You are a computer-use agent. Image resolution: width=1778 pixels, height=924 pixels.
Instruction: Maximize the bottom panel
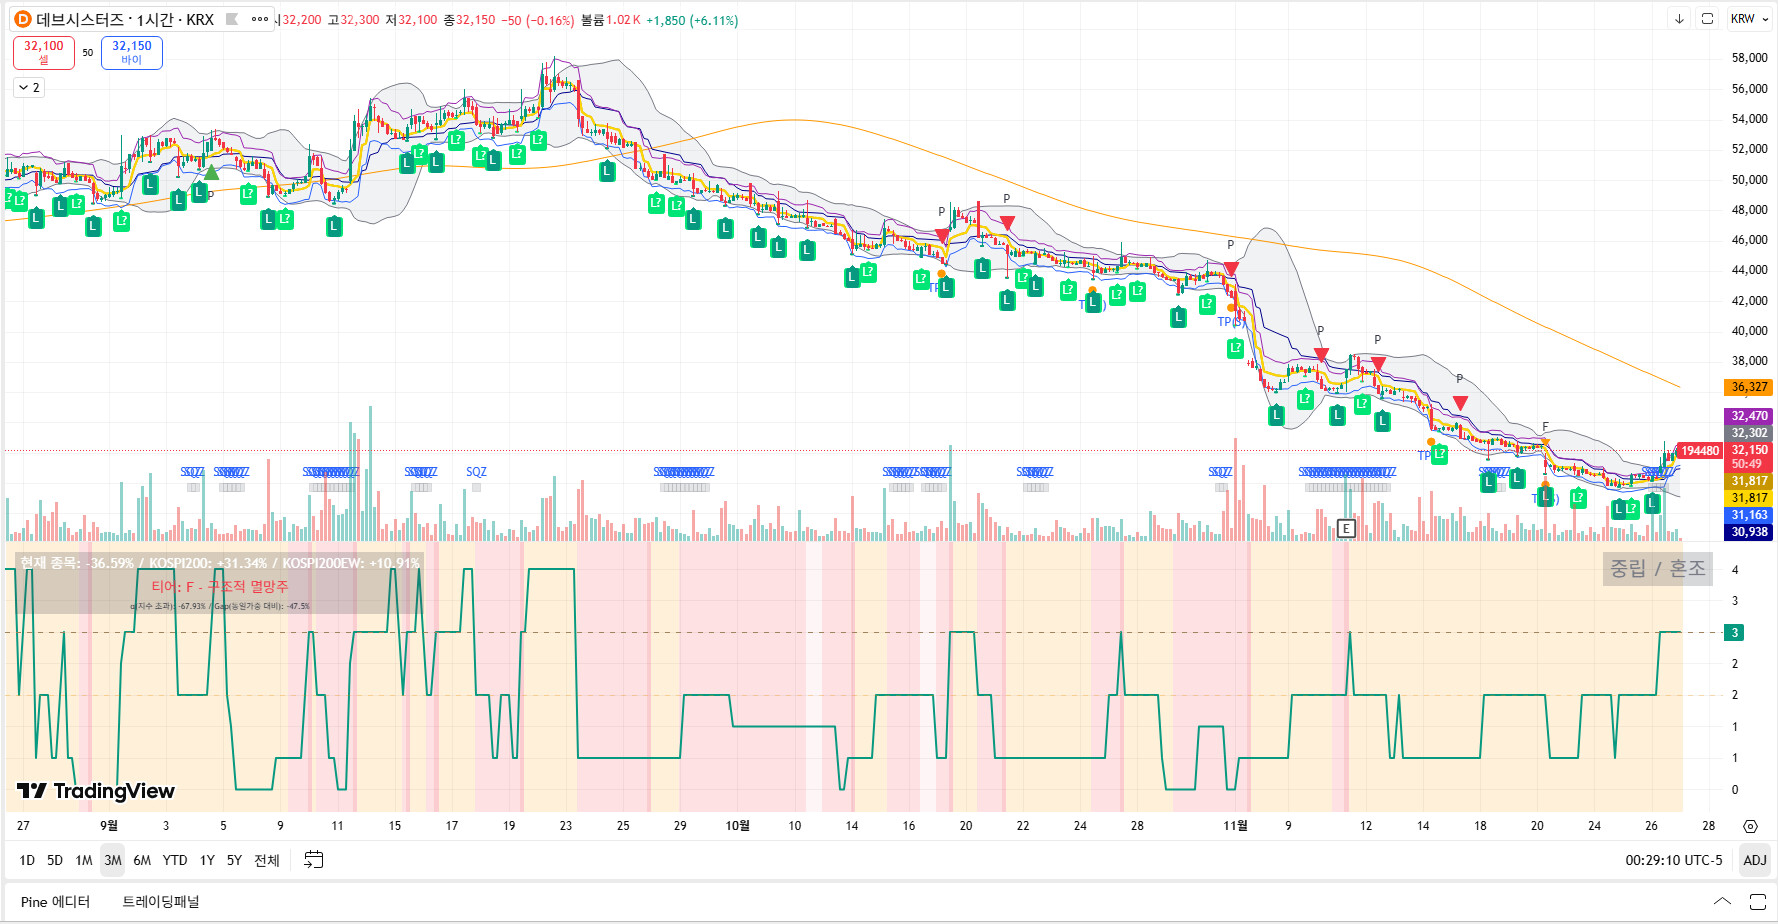pos(1757,902)
